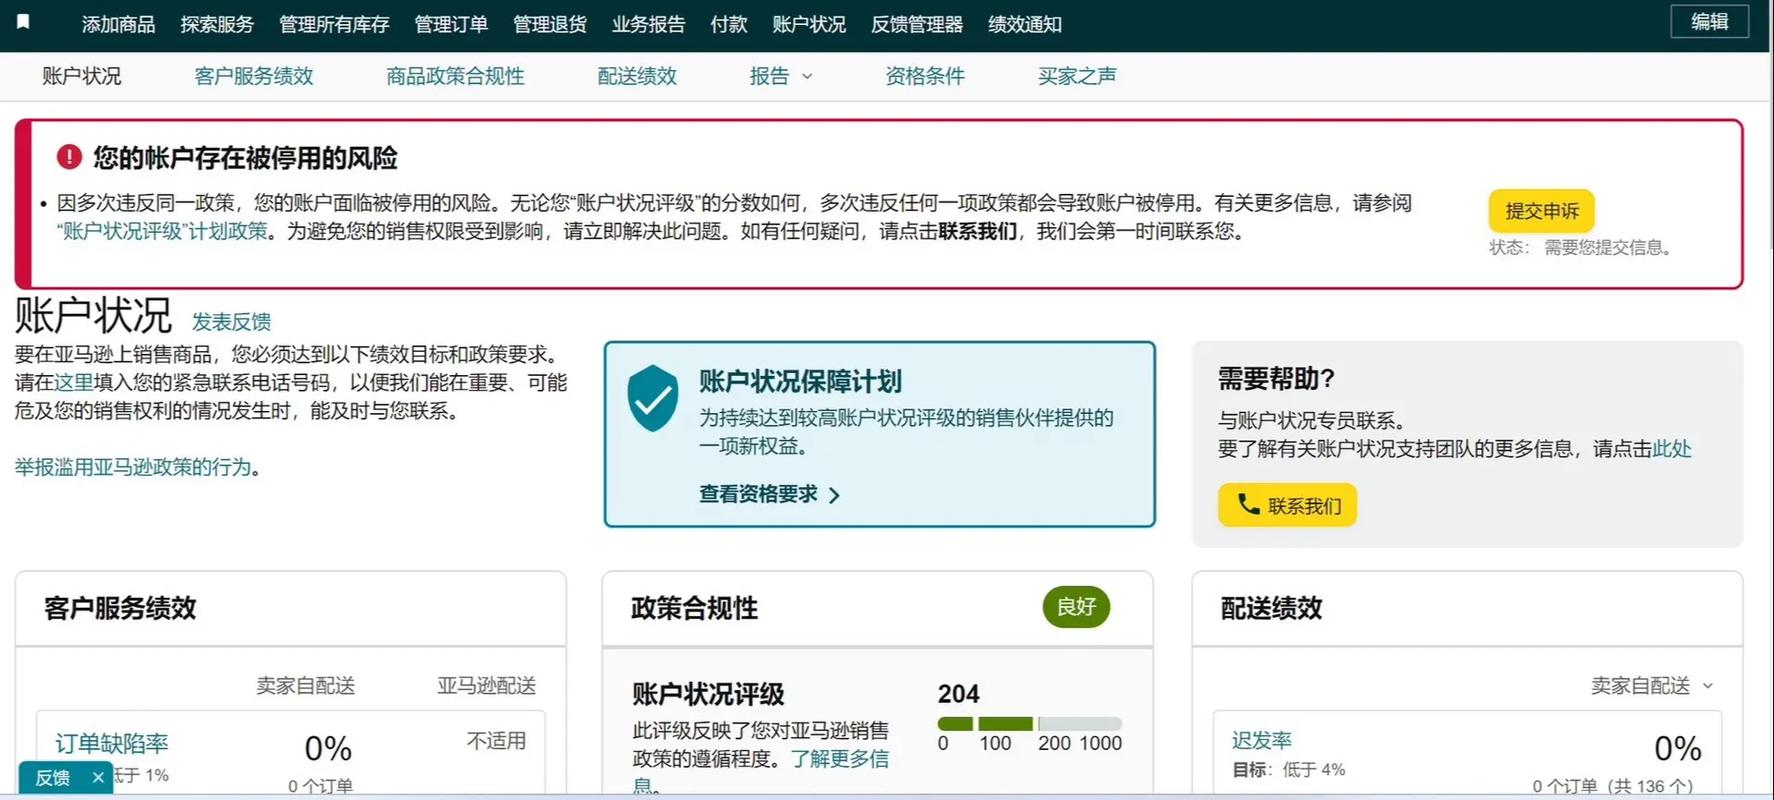Click the 不适用 value
Viewport: 1774px width, 800px height.
click(496, 741)
